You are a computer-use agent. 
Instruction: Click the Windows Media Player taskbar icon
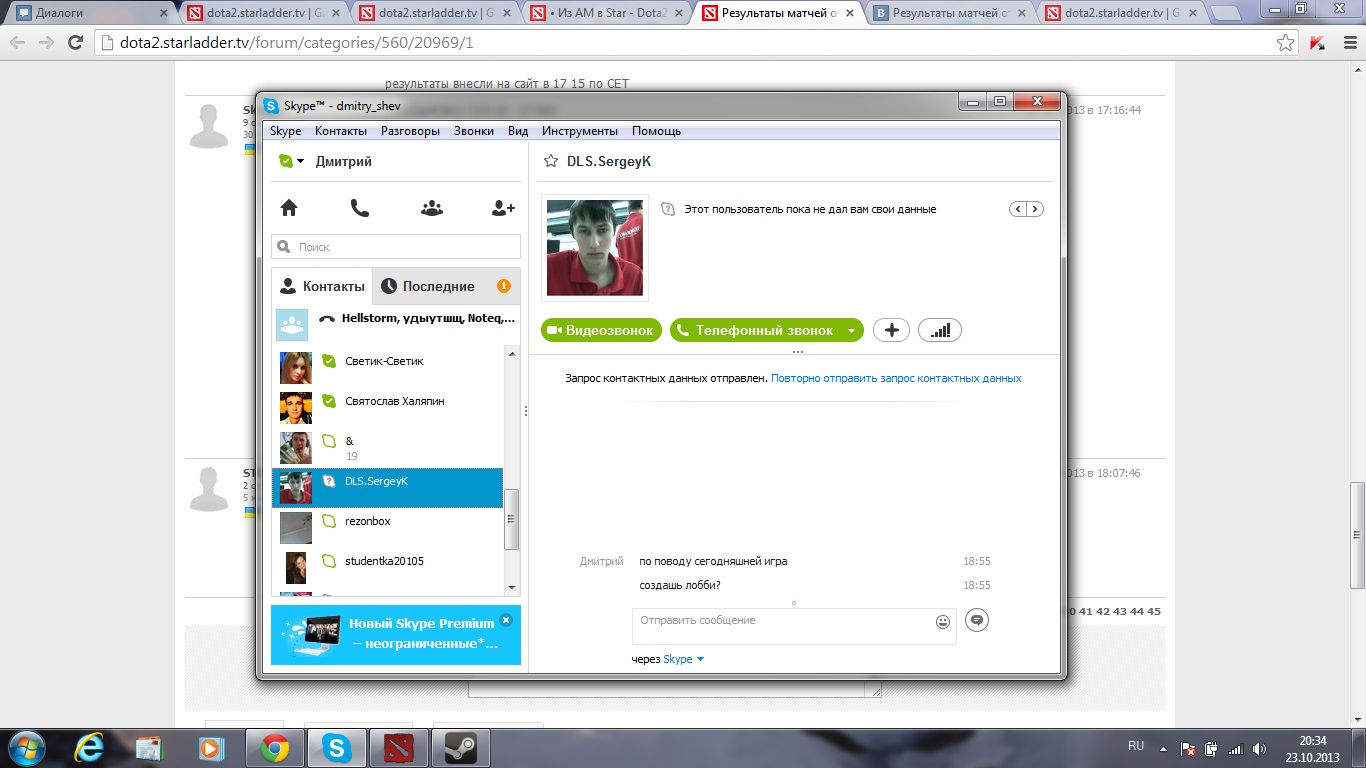(212, 748)
